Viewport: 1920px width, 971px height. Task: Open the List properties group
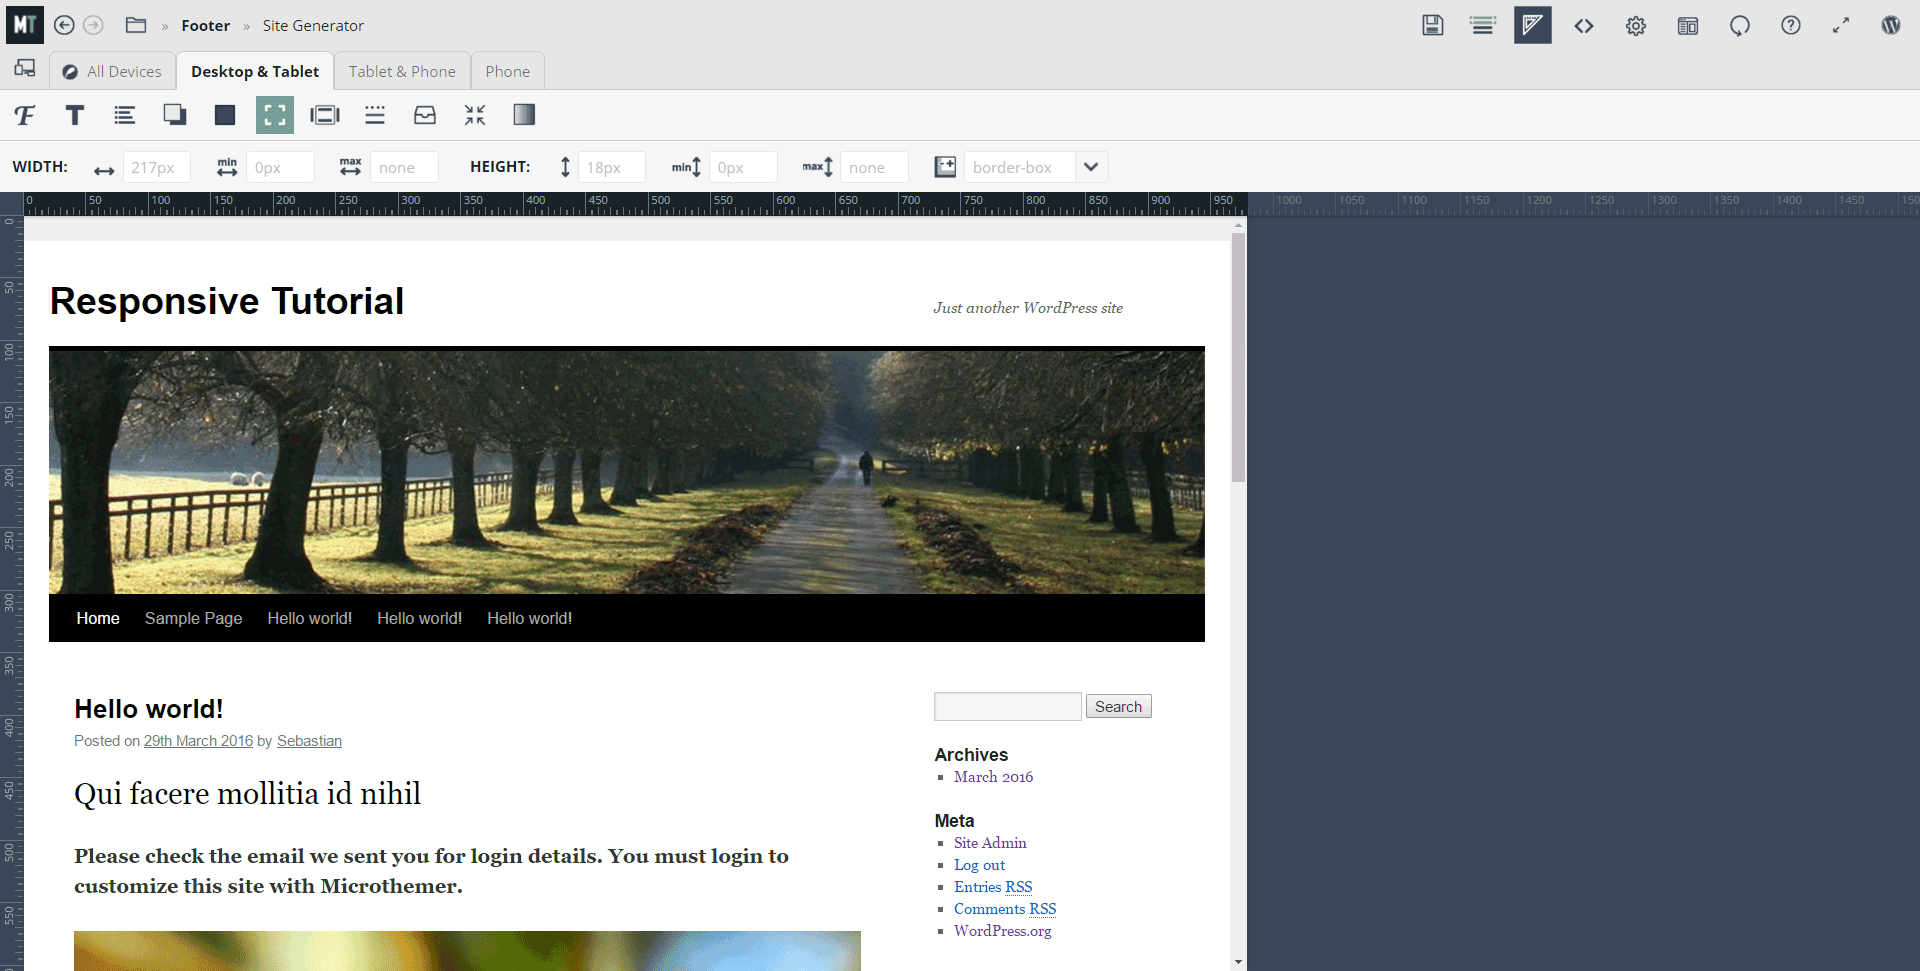[x=124, y=115]
